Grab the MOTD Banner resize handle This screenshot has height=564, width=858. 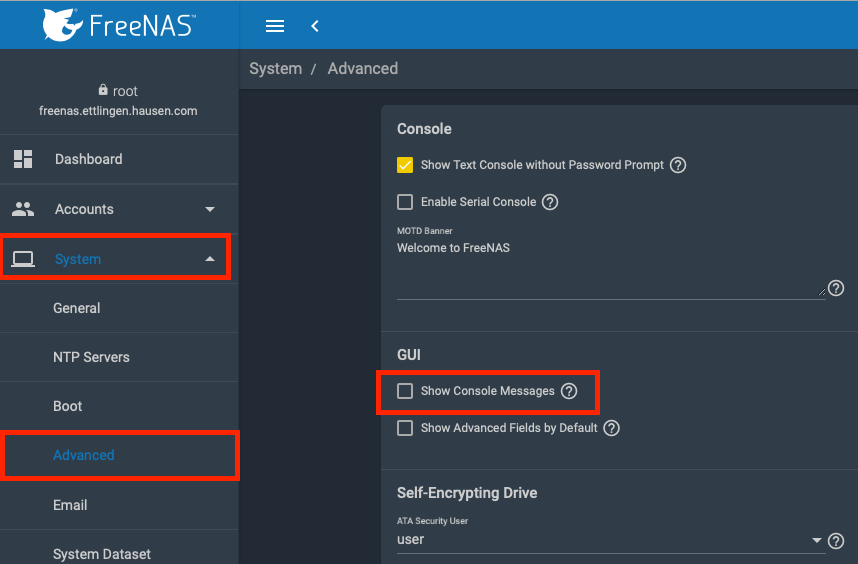coord(821,292)
